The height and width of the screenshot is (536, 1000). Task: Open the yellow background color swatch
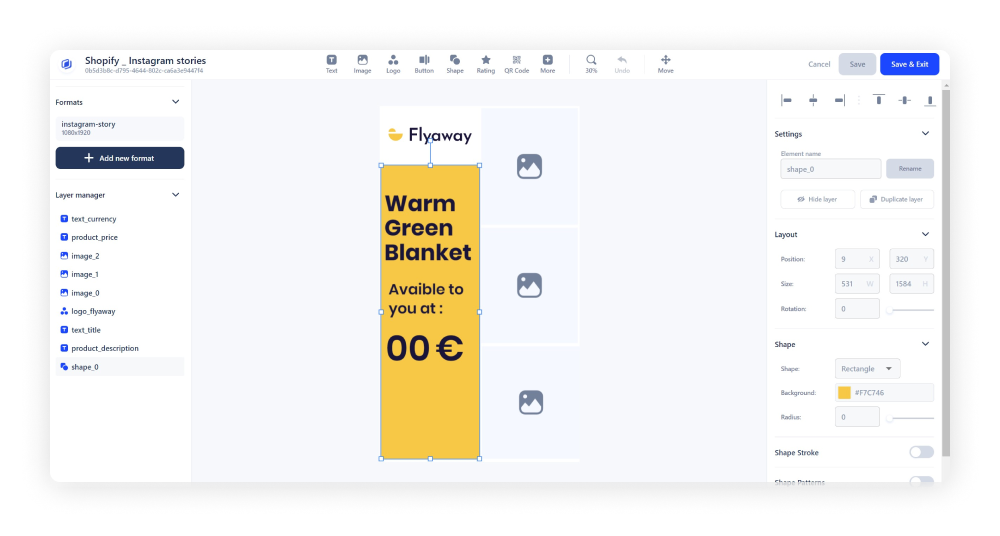click(x=844, y=393)
